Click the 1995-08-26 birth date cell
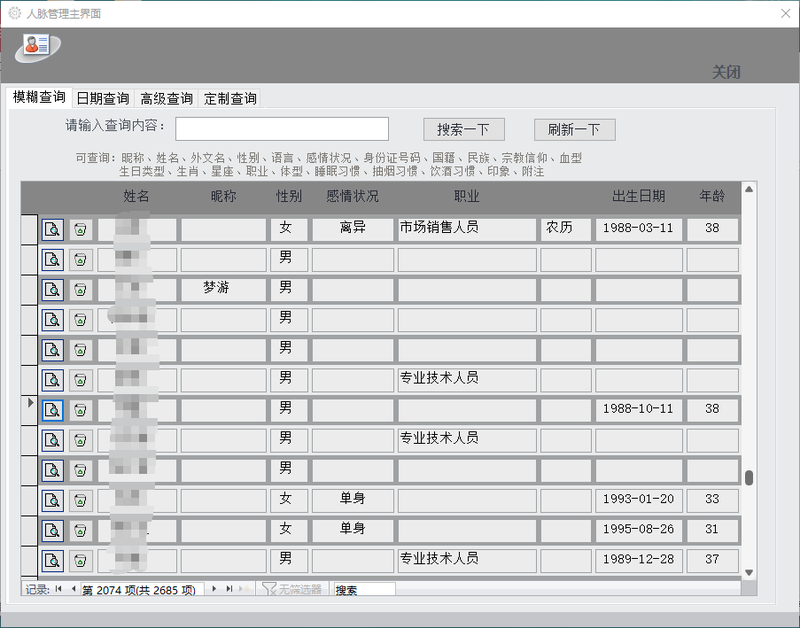This screenshot has height=628, width=800. [639, 531]
